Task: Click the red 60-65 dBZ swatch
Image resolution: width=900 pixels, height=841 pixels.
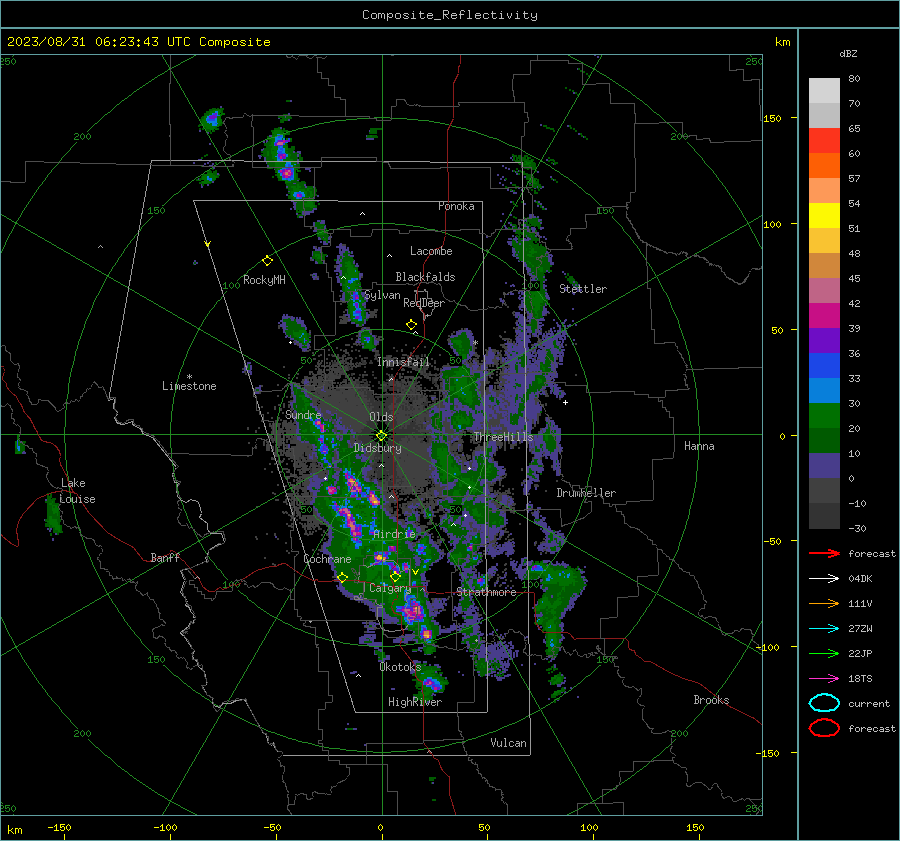Action: (824, 141)
